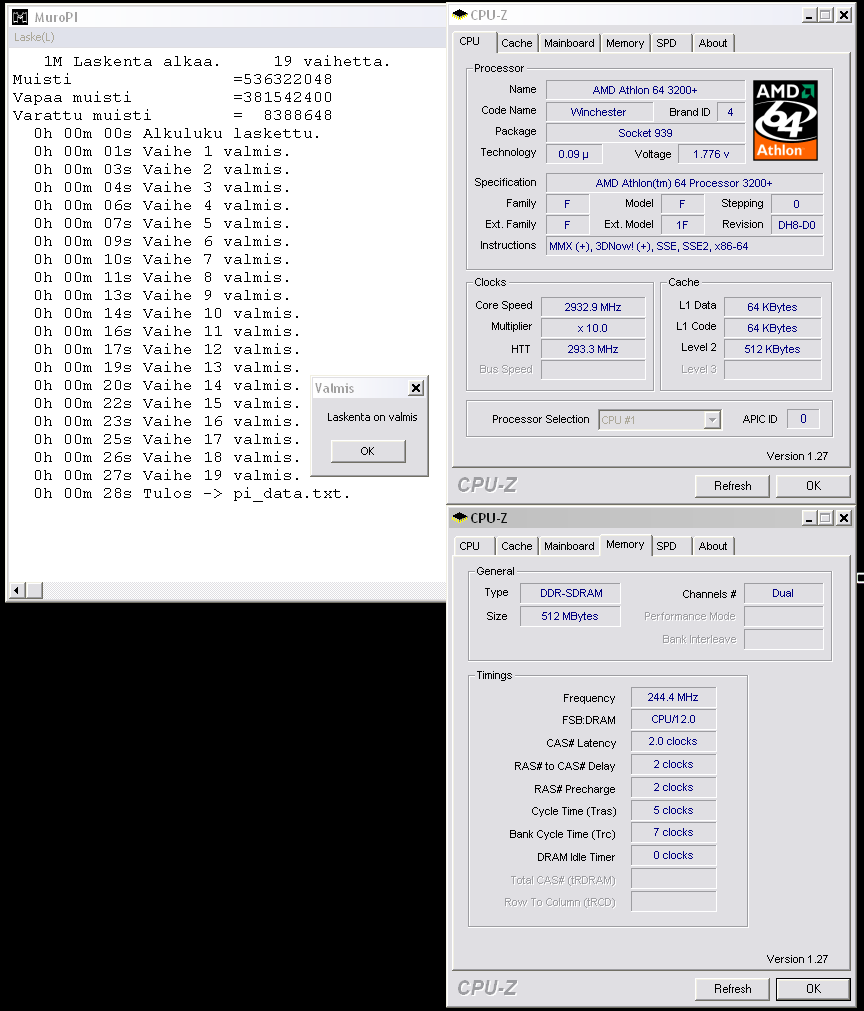Screen dimensions: 864x1011
Task: Click the CPU-Z icon in upper window title bar
Action: [x=460, y=15]
